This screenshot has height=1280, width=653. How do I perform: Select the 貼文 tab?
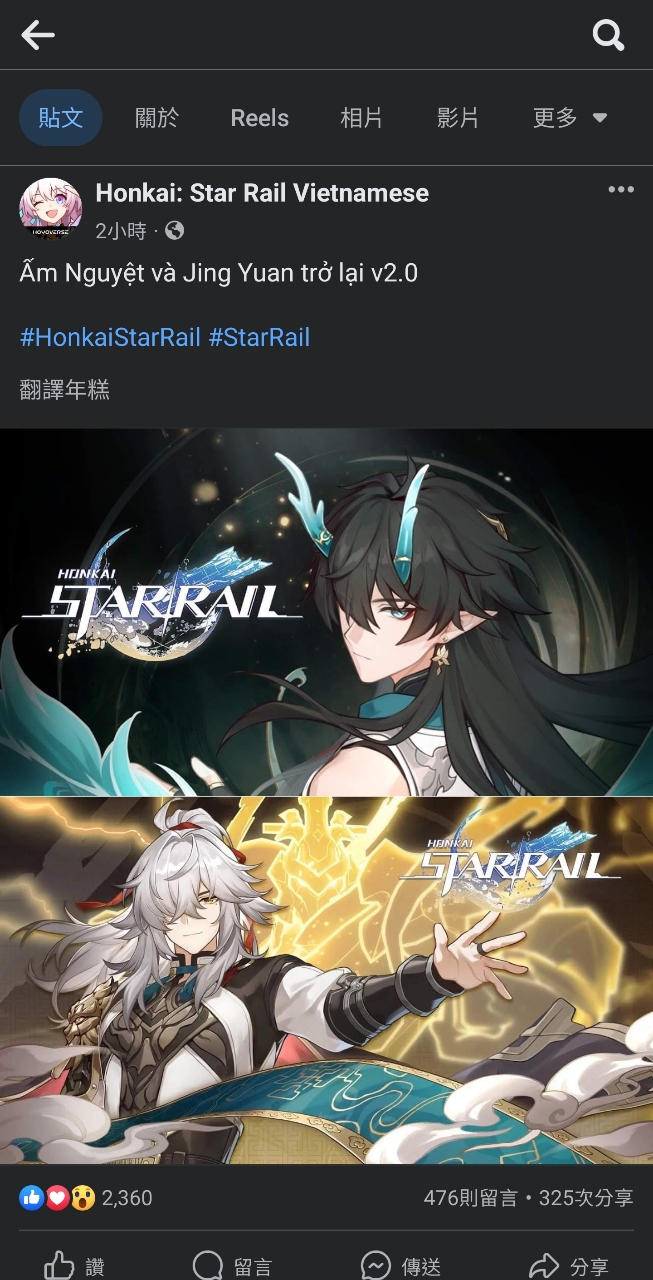click(61, 118)
